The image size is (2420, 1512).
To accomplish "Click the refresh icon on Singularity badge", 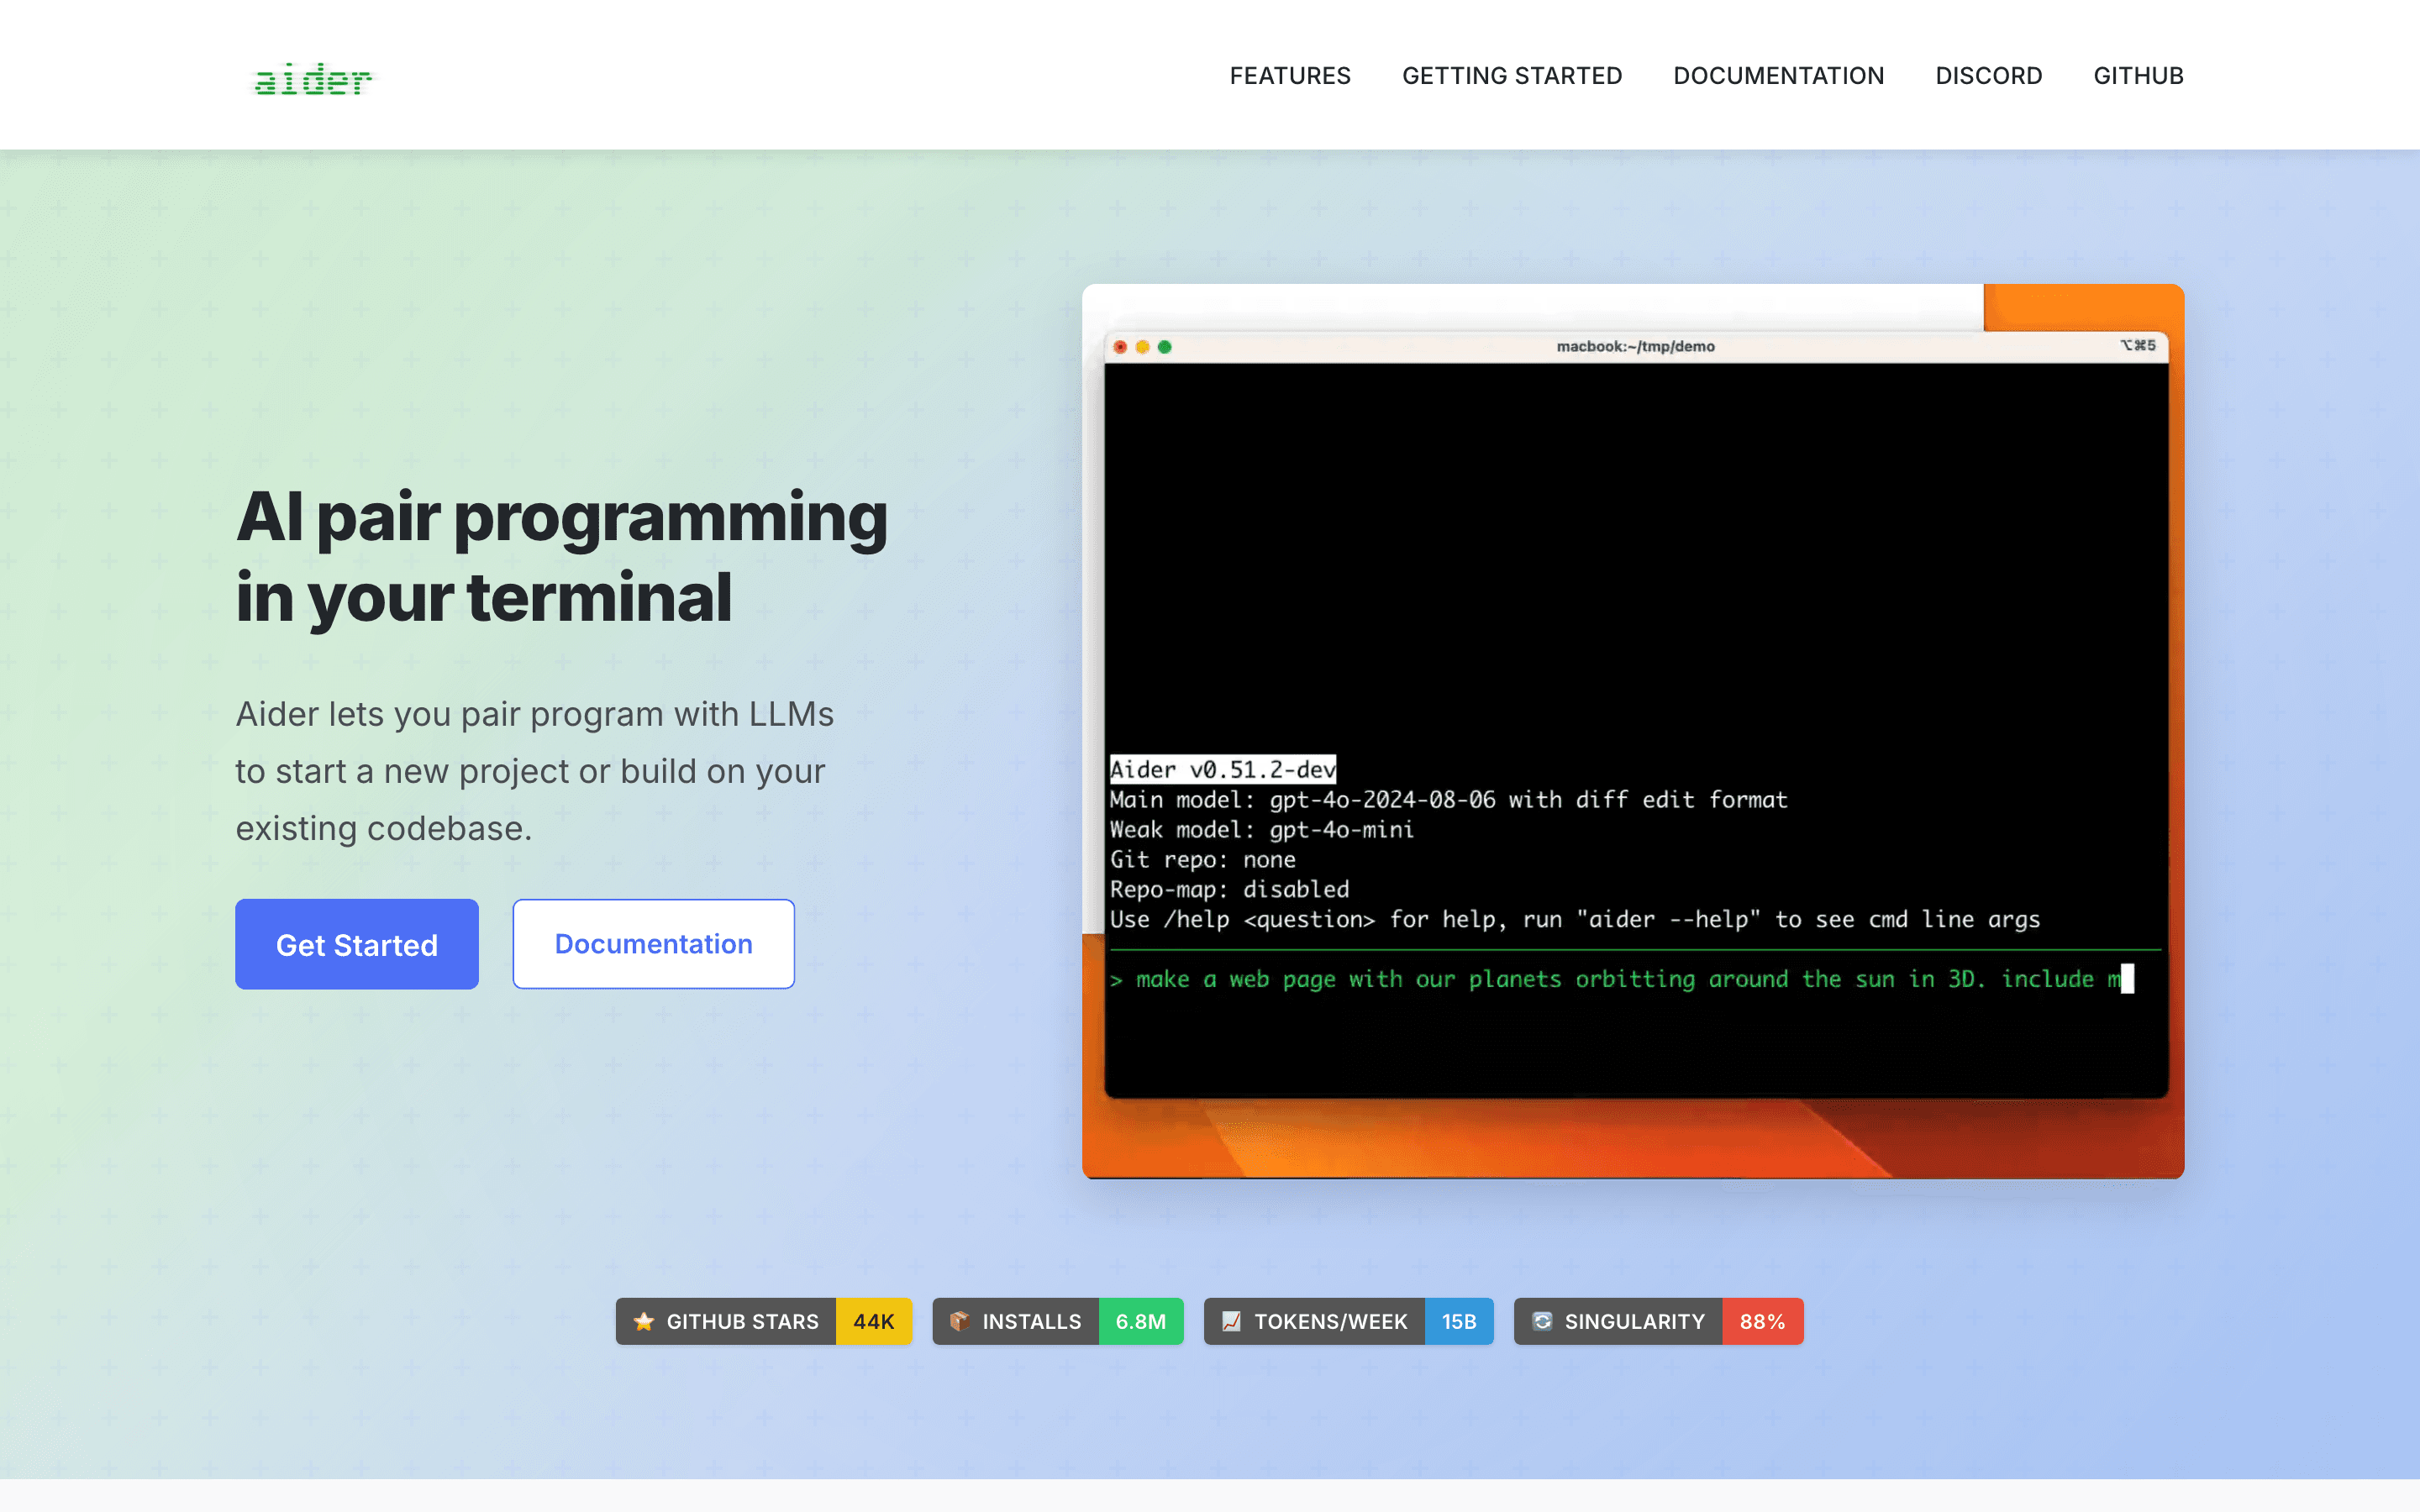I will [x=1542, y=1321].
